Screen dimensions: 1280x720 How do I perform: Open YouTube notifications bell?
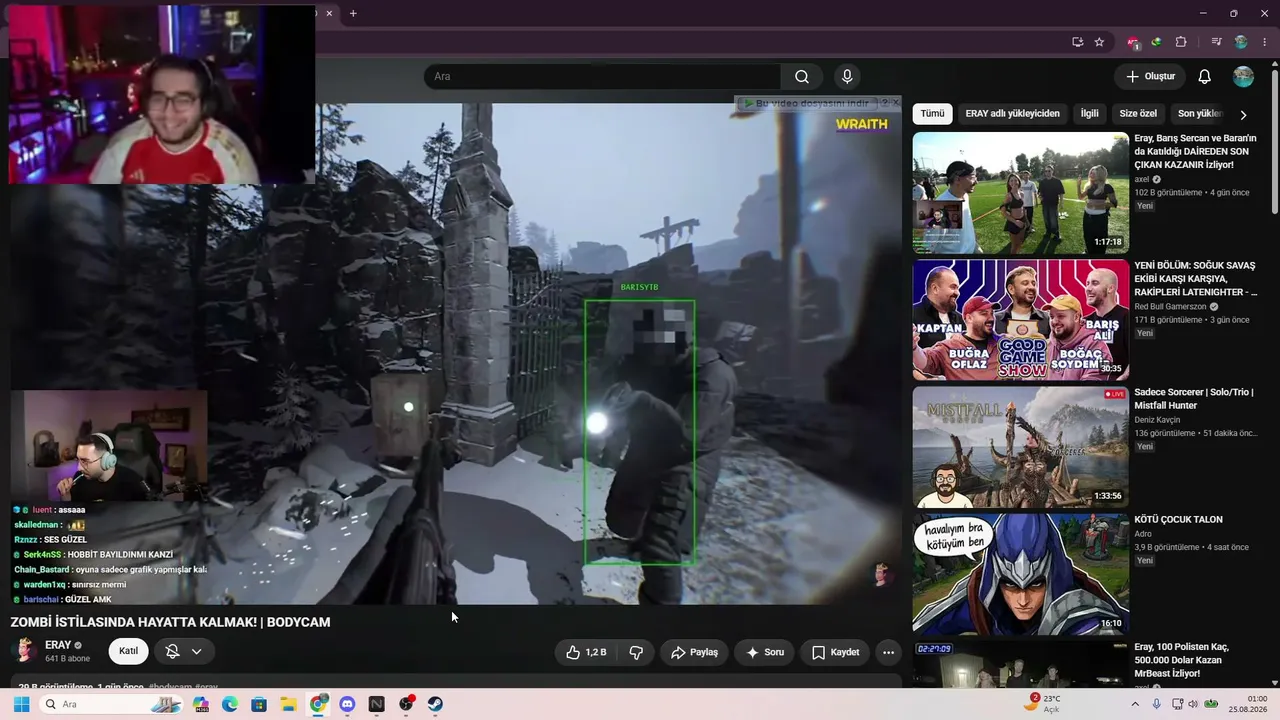pos(1205,77)
